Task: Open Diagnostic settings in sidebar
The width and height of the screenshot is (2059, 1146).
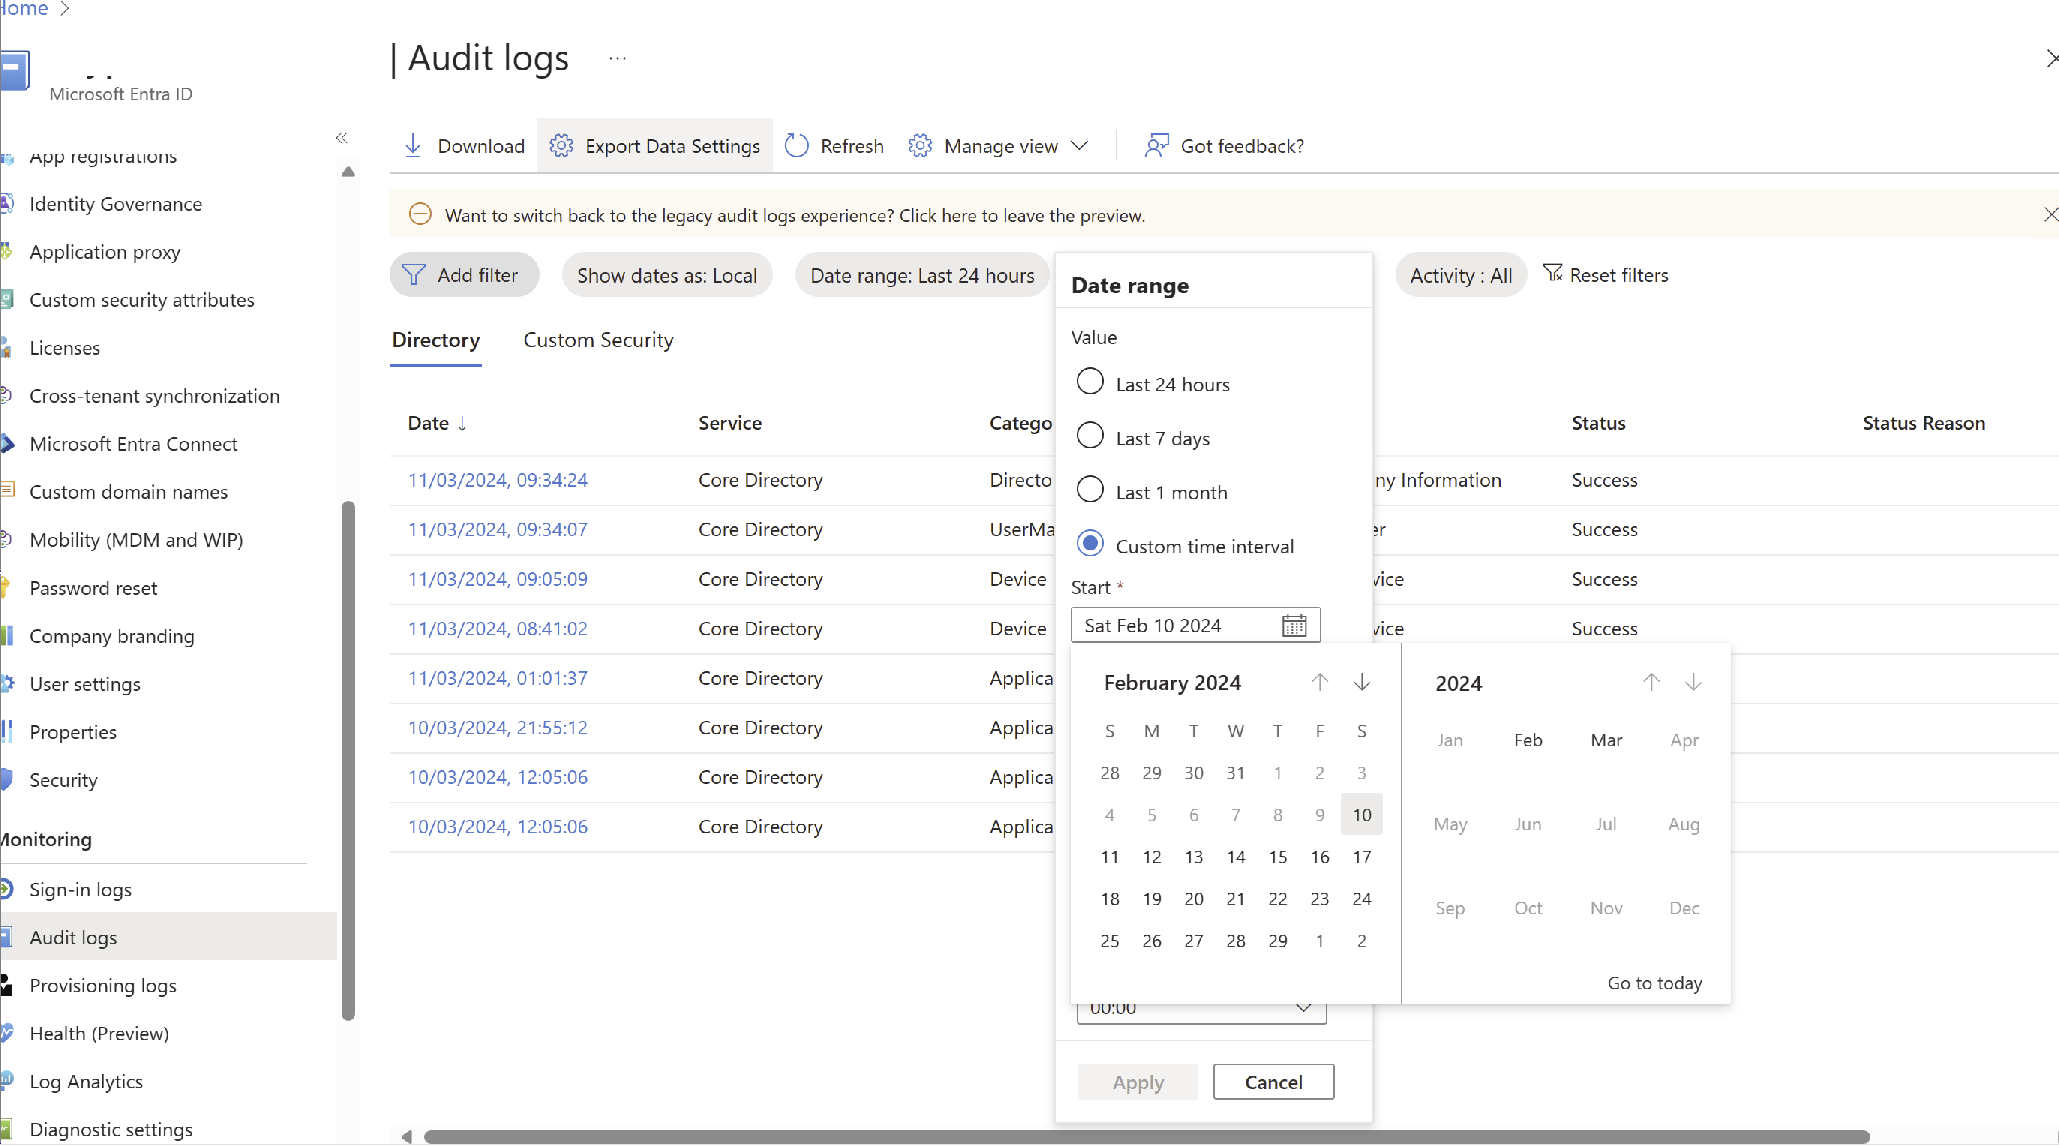Action: [x=111, y=1129]
